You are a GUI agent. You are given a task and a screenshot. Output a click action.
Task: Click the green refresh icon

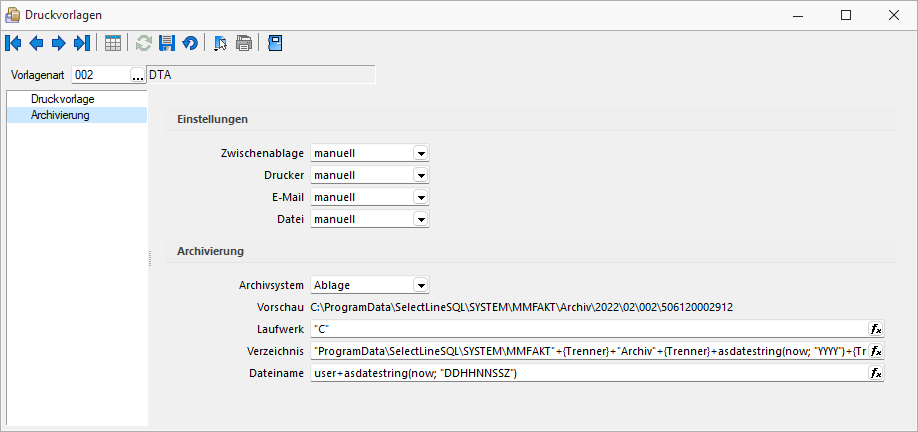tap(143, 43)
